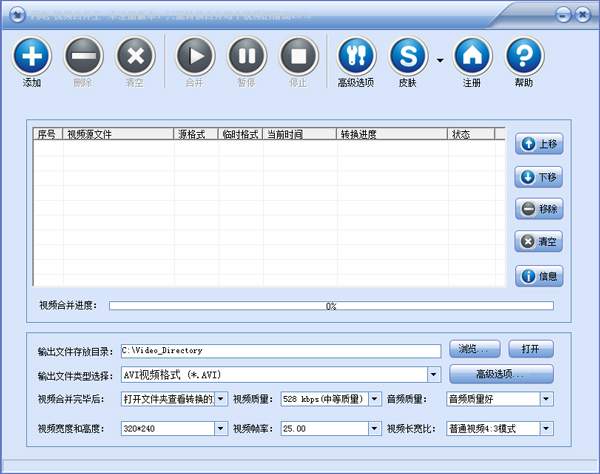Click the 打开 (Open) folder button
Viewport: 600px width, 474px height.
coord(531,349)
